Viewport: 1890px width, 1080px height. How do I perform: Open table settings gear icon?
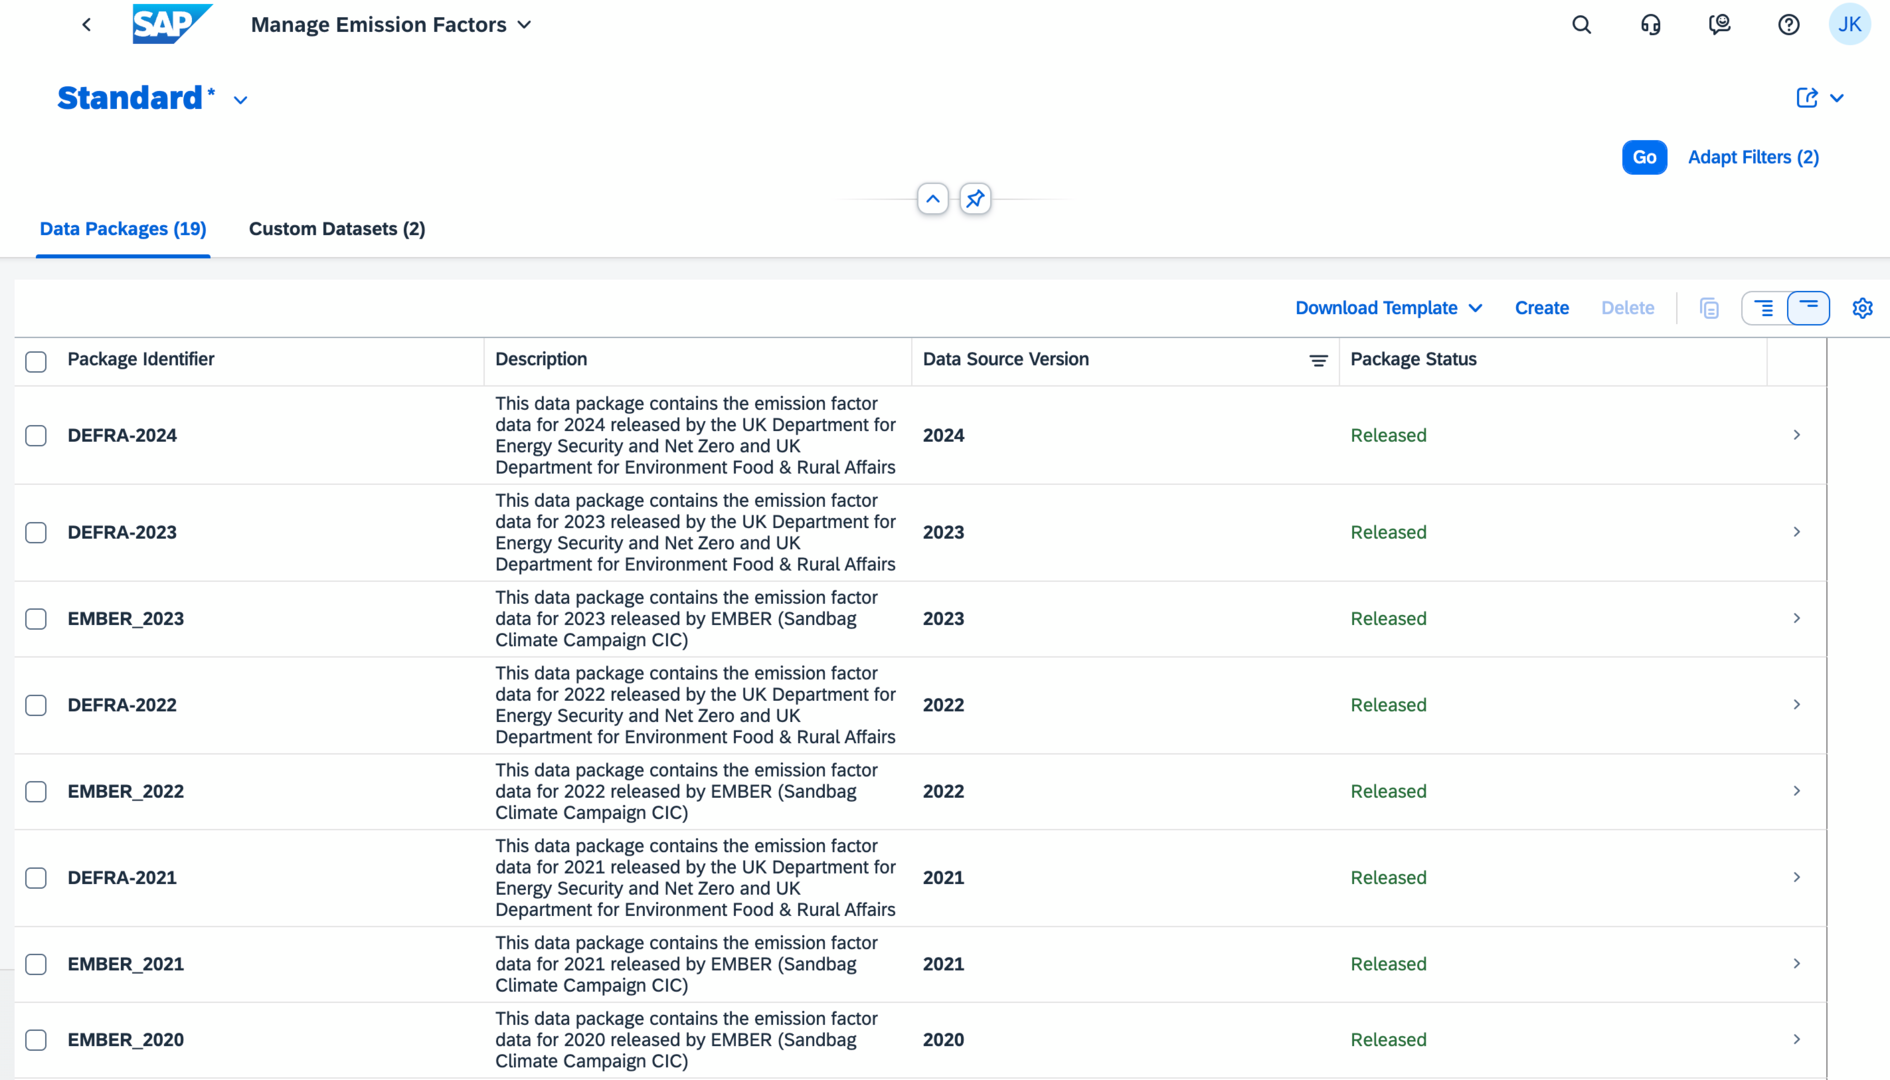pyautogui.click(x=1862, y=308)
